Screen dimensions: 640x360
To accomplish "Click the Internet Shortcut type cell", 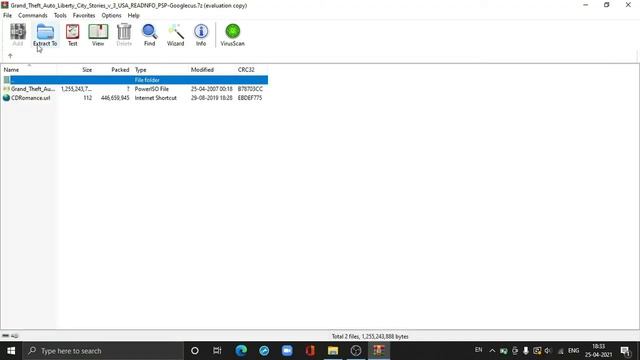I will pos(156,98).
